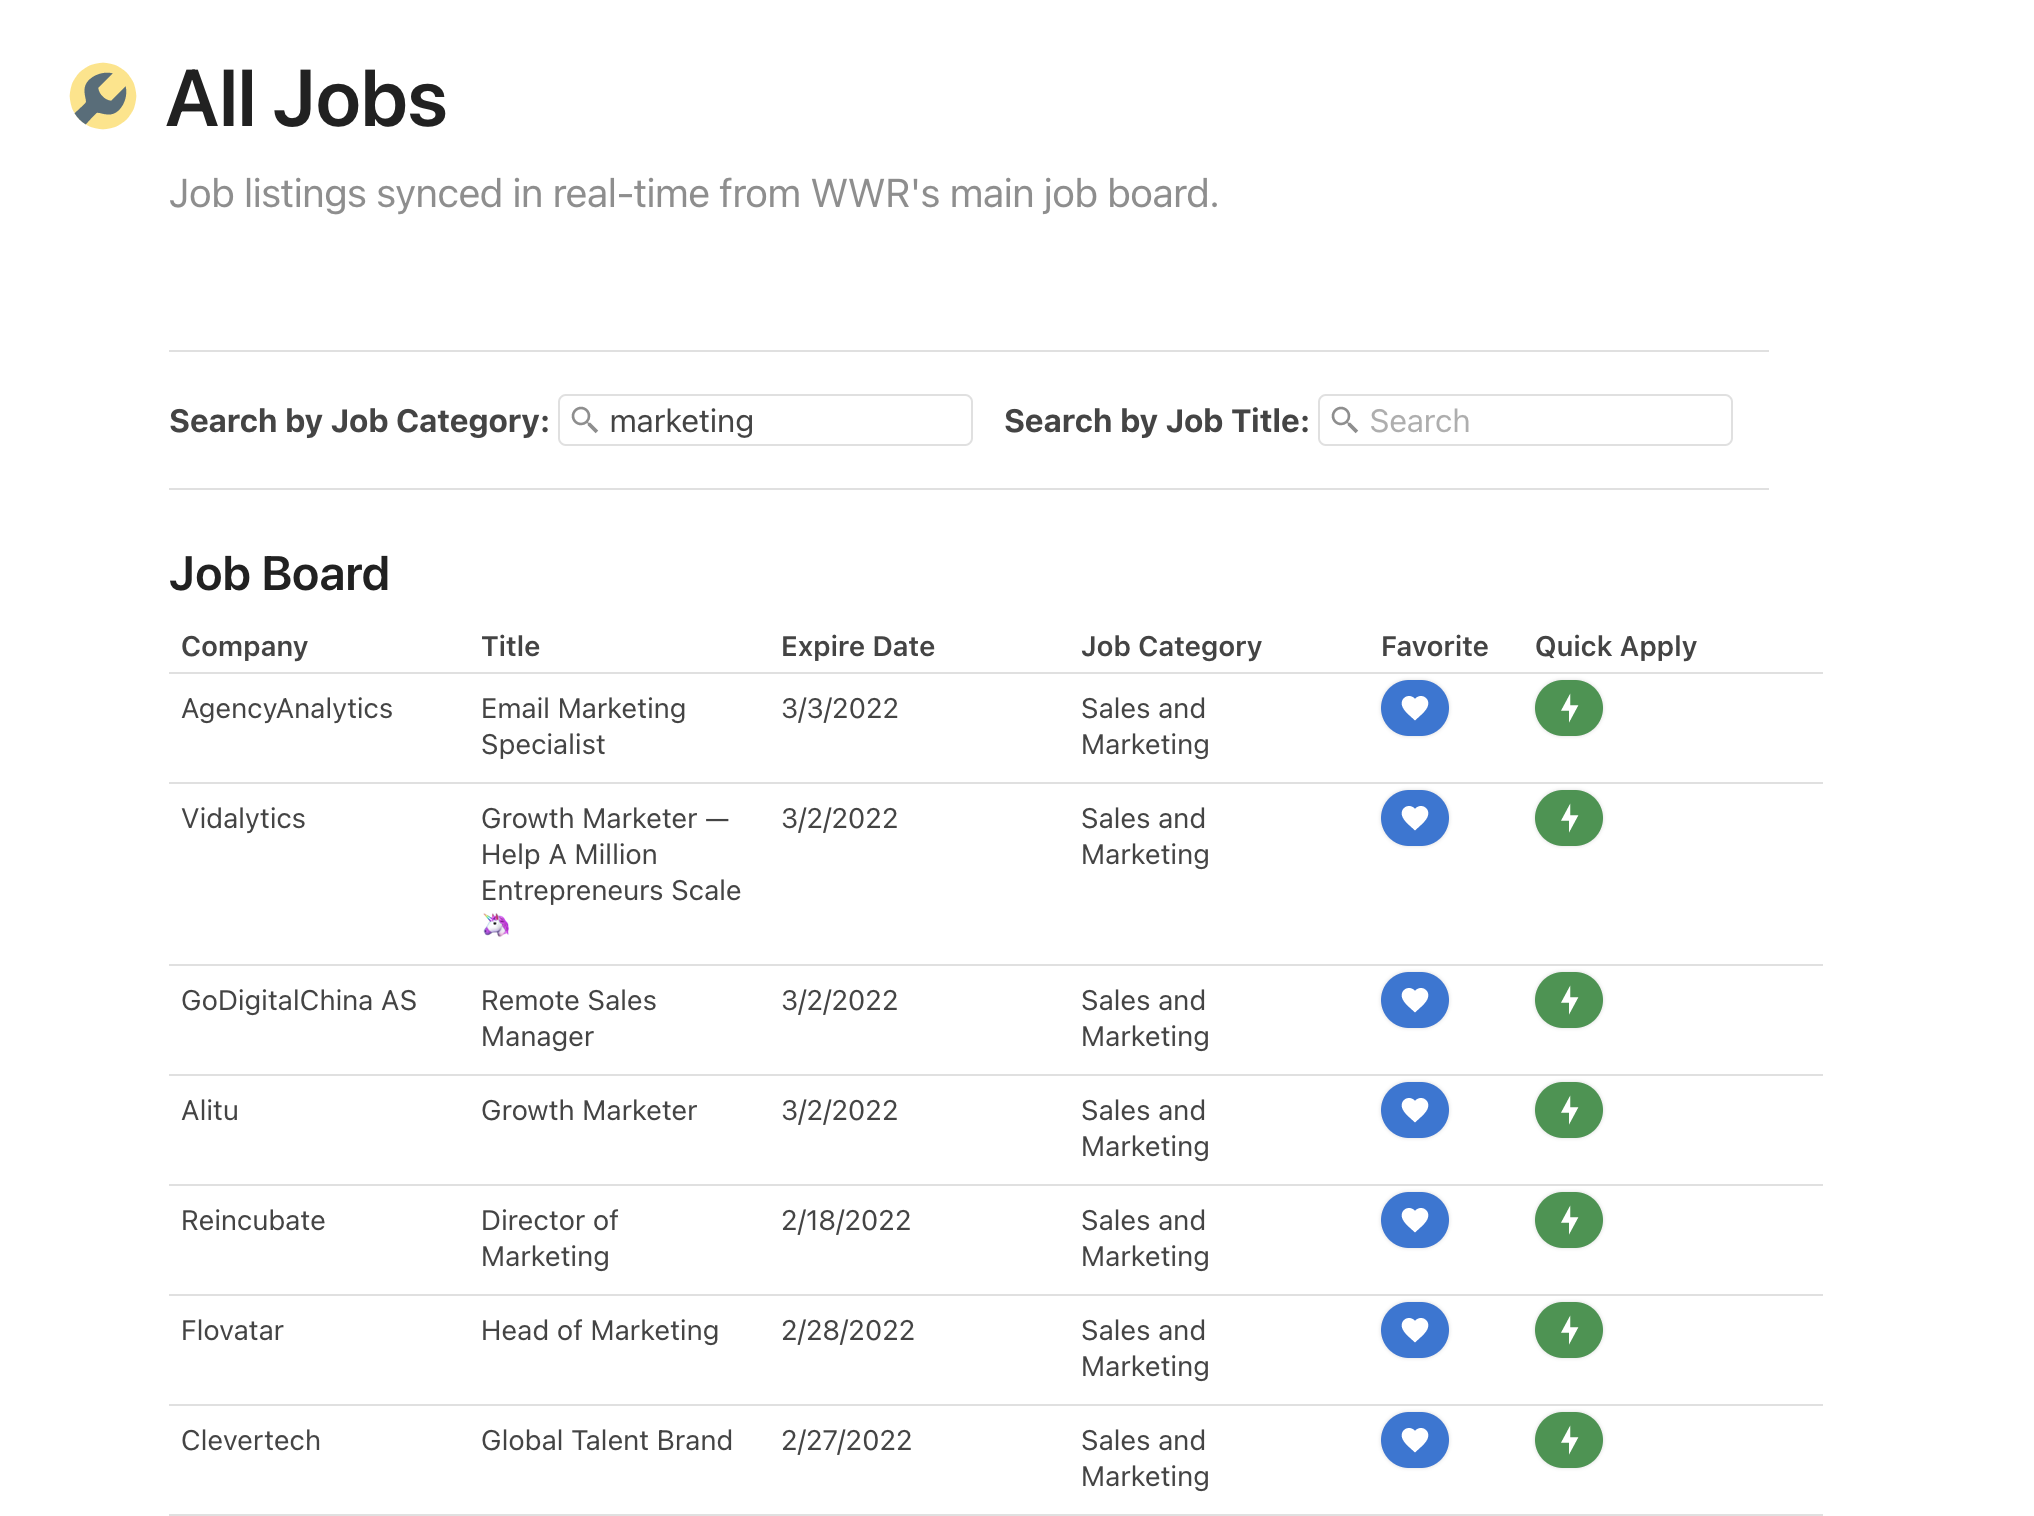
Task: Favorite the Reincubate Director of Marketing job
Action: [1414, 1220]
